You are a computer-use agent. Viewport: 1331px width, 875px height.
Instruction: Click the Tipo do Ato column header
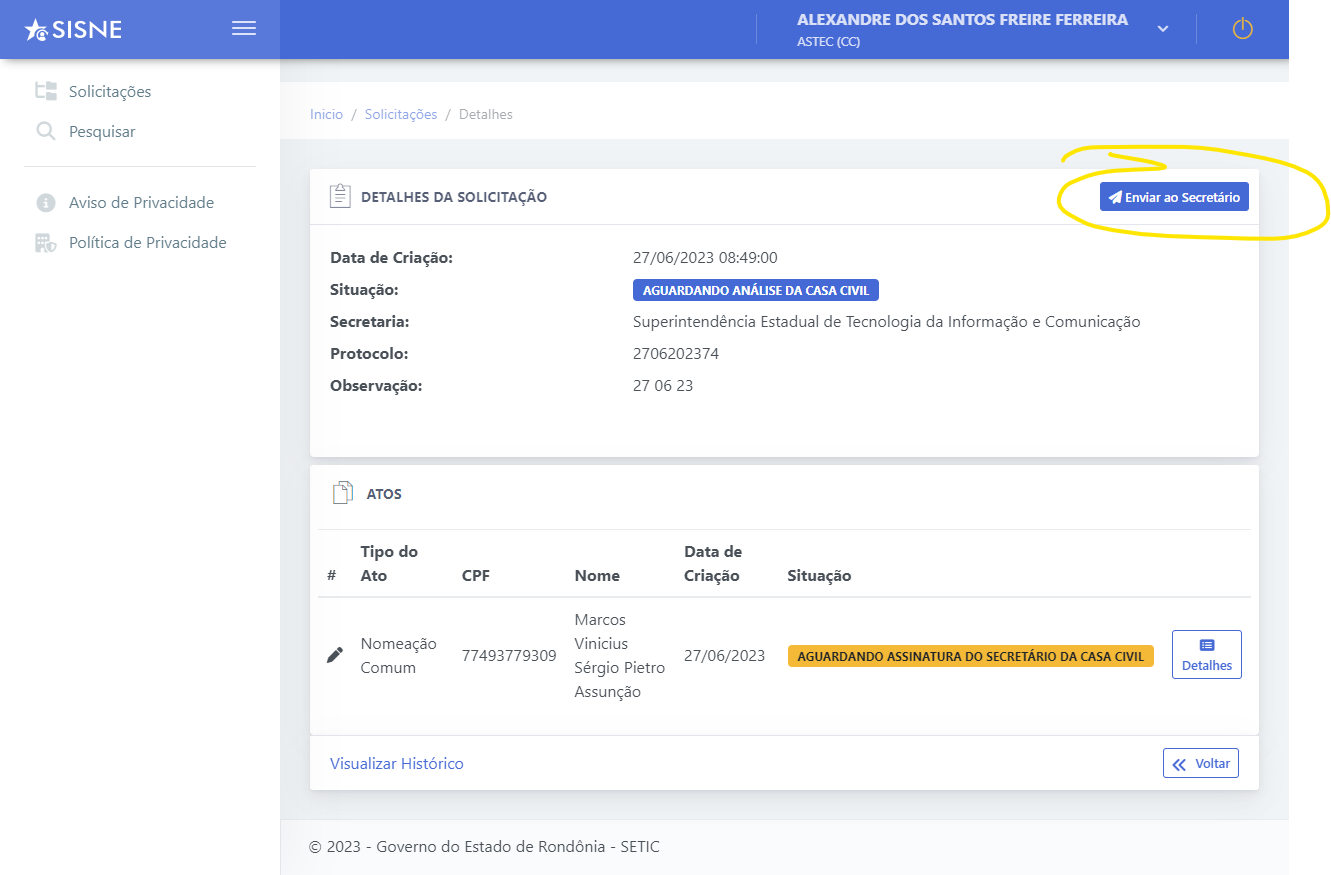[x=389, y=563]
